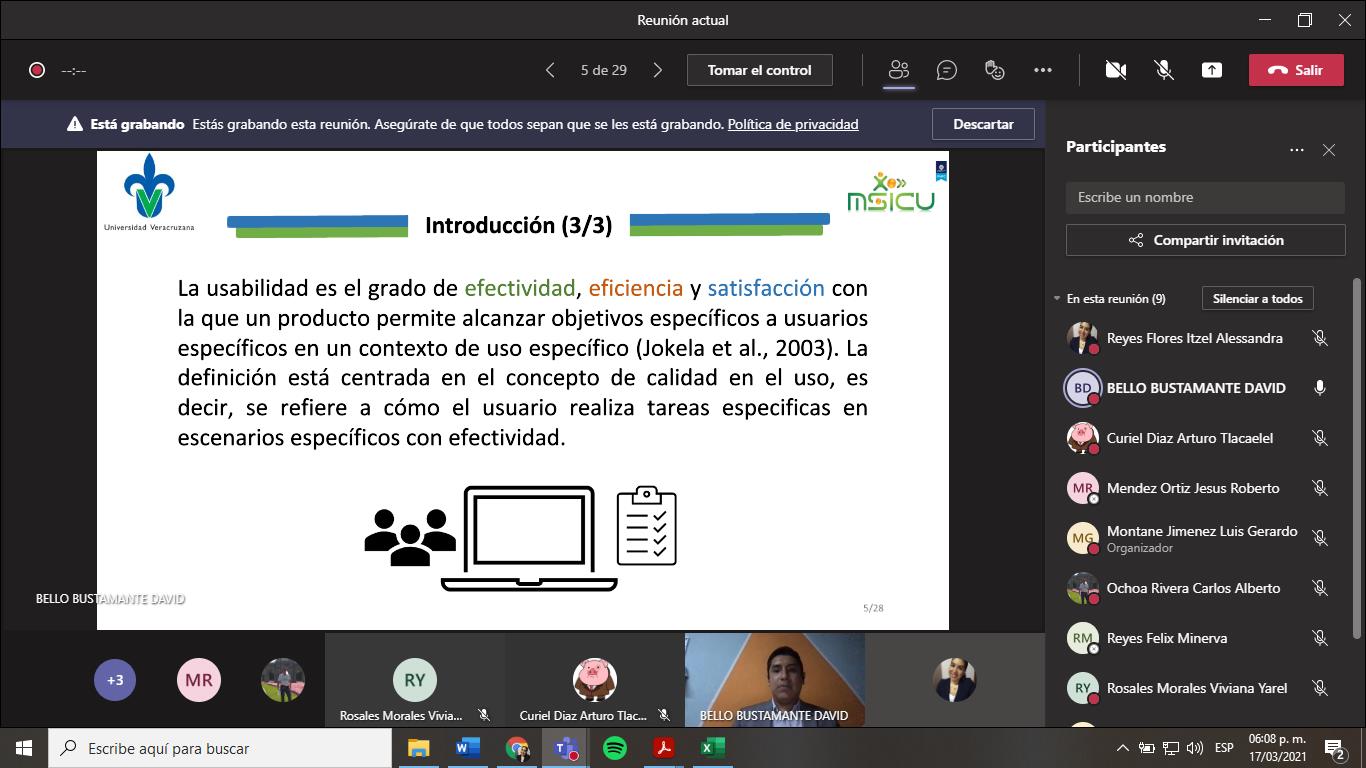Close the Participantes panel
This screenshot has height=768, width=1366.
1329,150
